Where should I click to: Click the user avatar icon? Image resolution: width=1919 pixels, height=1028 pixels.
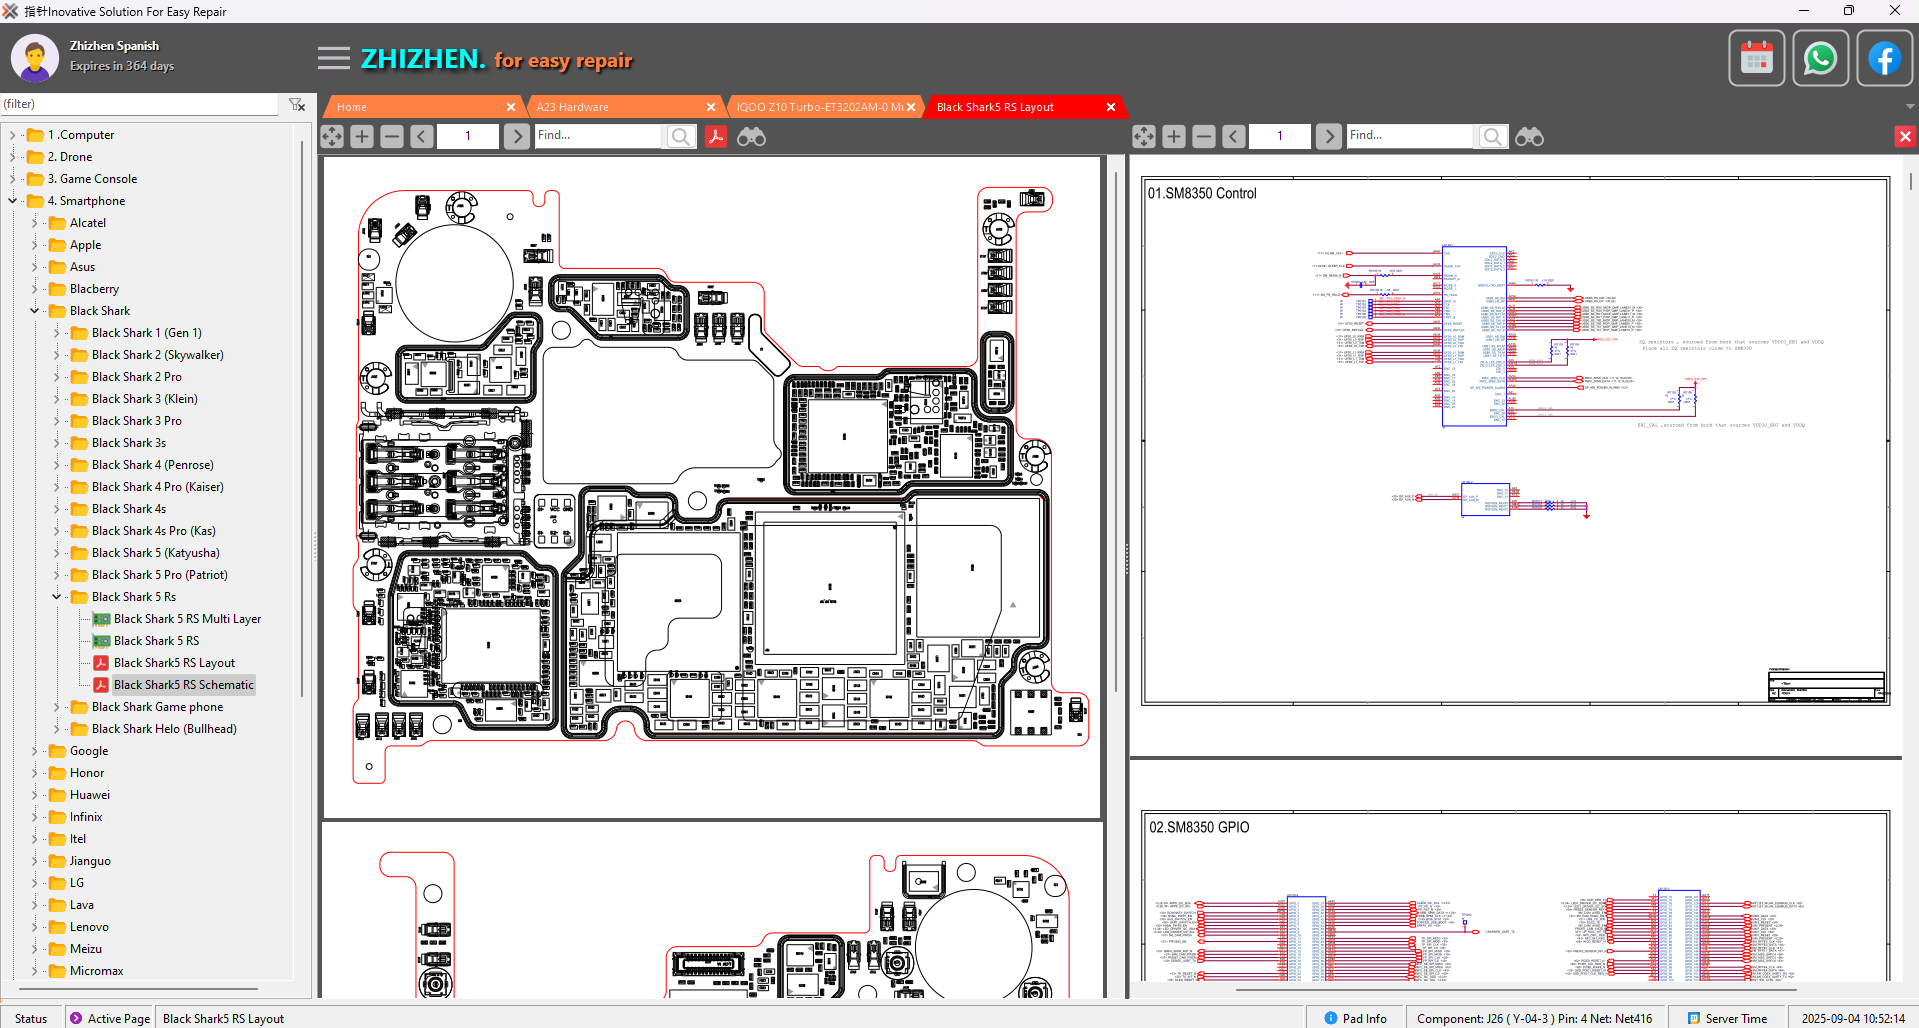pyautogui.click(x=35, y=58)
